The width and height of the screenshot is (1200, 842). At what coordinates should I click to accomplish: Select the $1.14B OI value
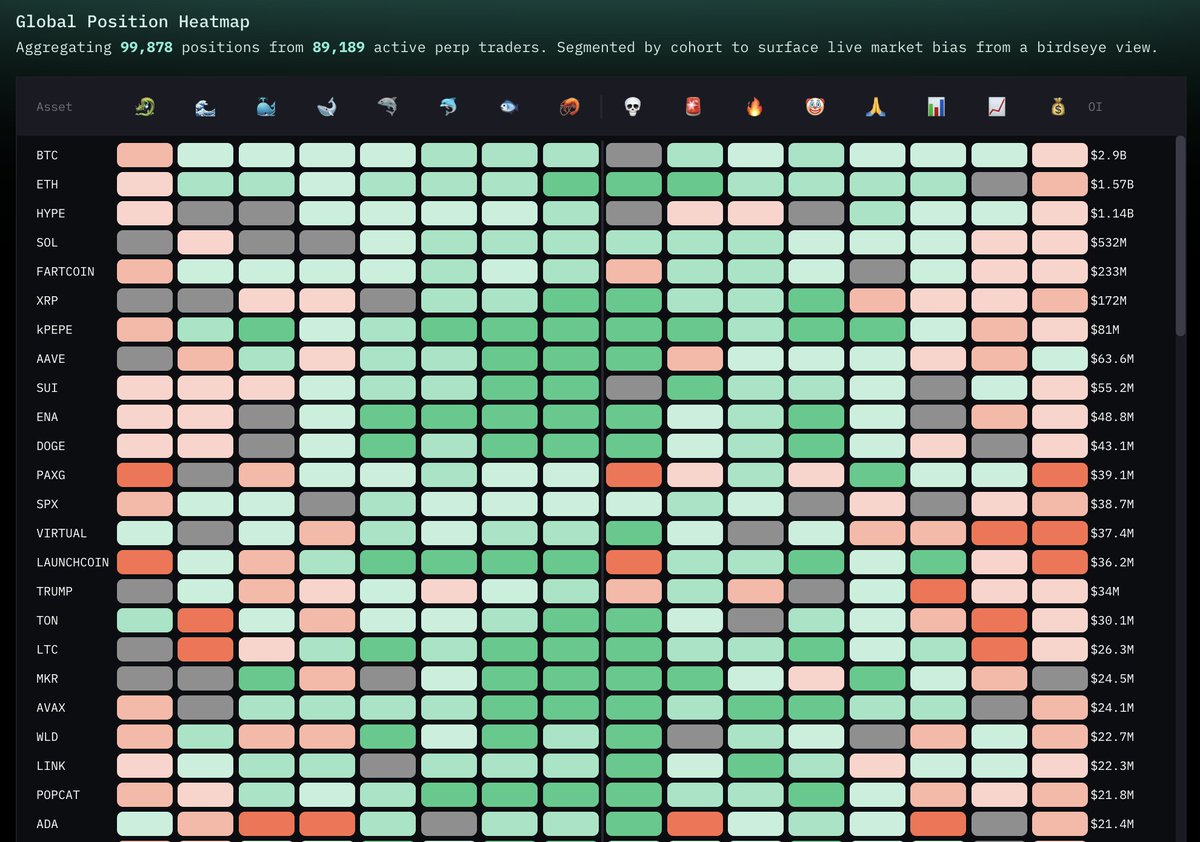click(x=1112, y=214)
